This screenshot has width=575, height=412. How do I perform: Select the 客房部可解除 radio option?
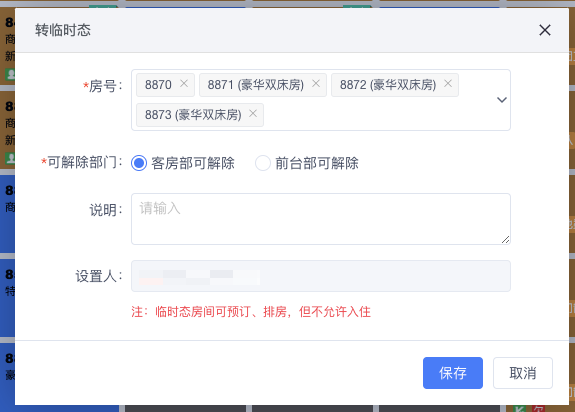(139, 163)
